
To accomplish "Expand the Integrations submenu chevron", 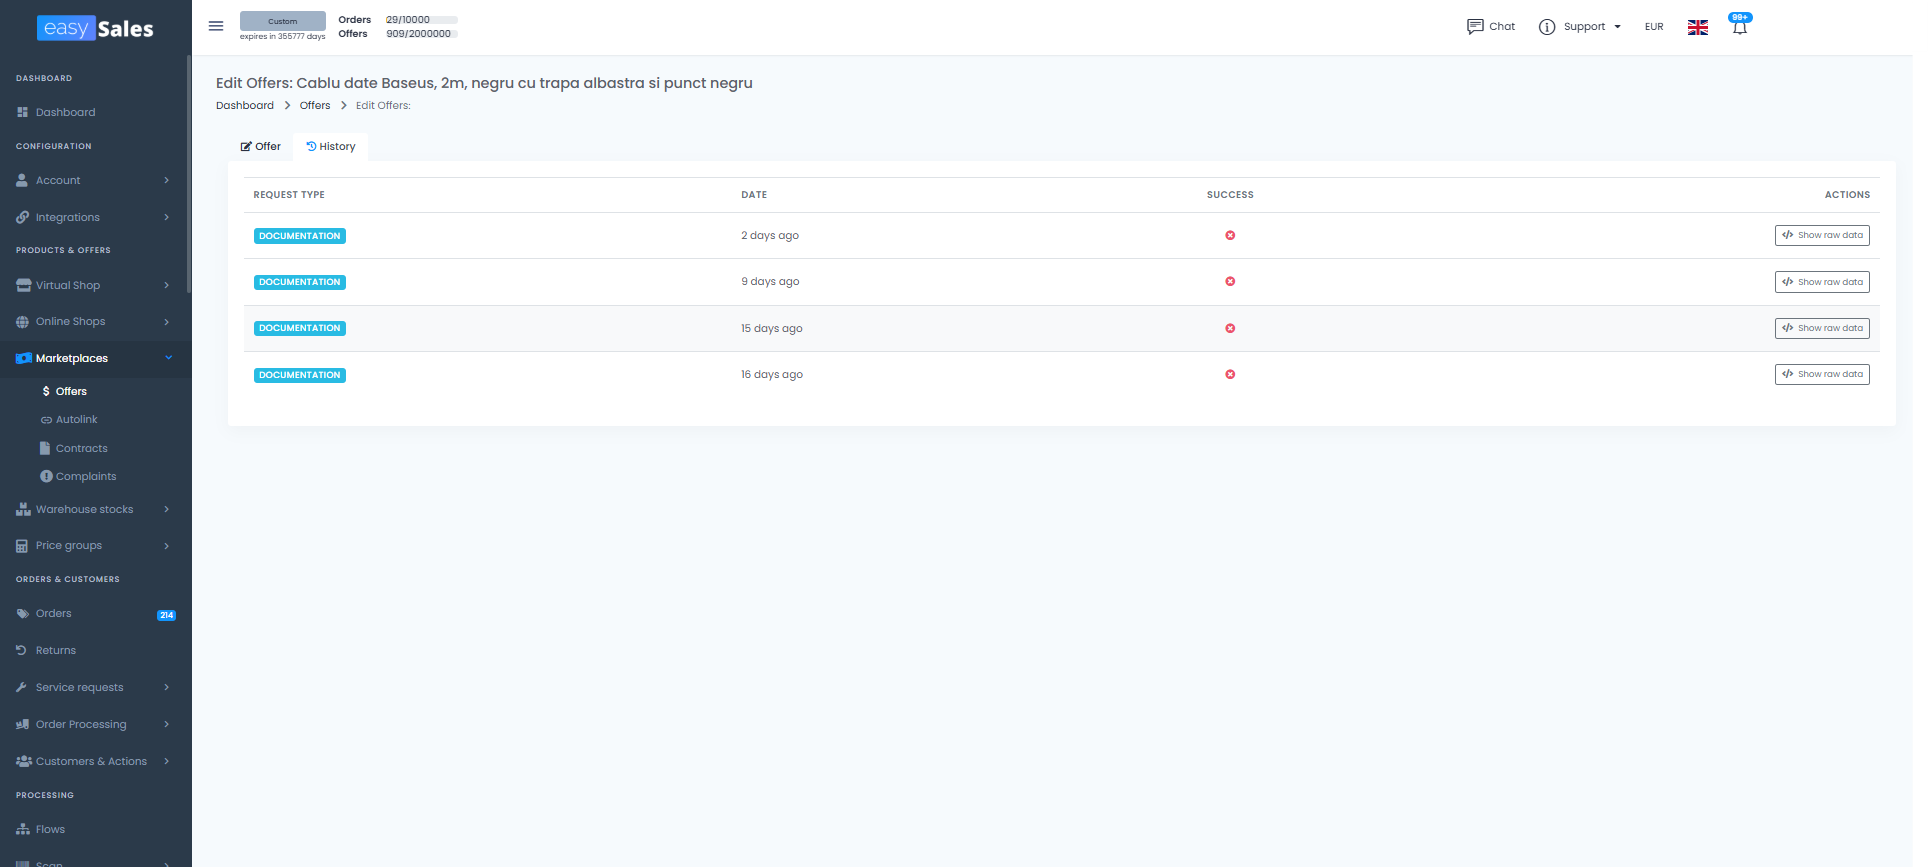I will (167, 217).
